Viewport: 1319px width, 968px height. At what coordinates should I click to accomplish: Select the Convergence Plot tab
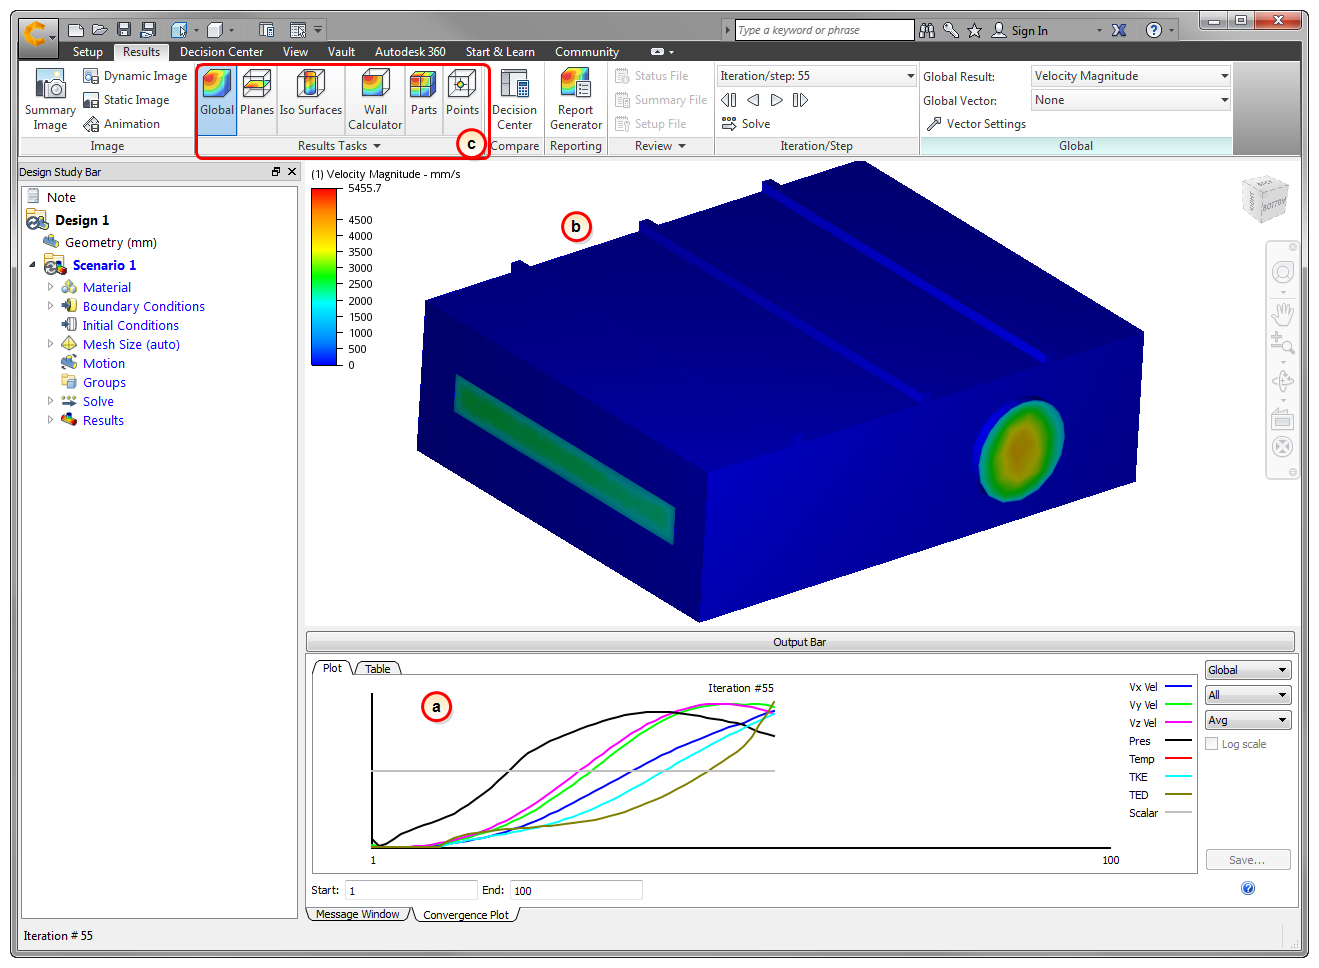click(466, 915)
